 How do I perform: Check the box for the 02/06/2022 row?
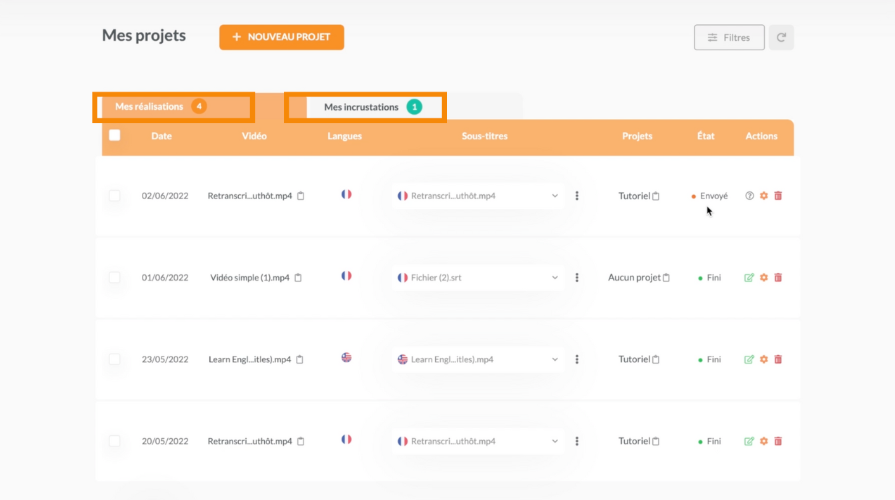click(x=115, y=196)
